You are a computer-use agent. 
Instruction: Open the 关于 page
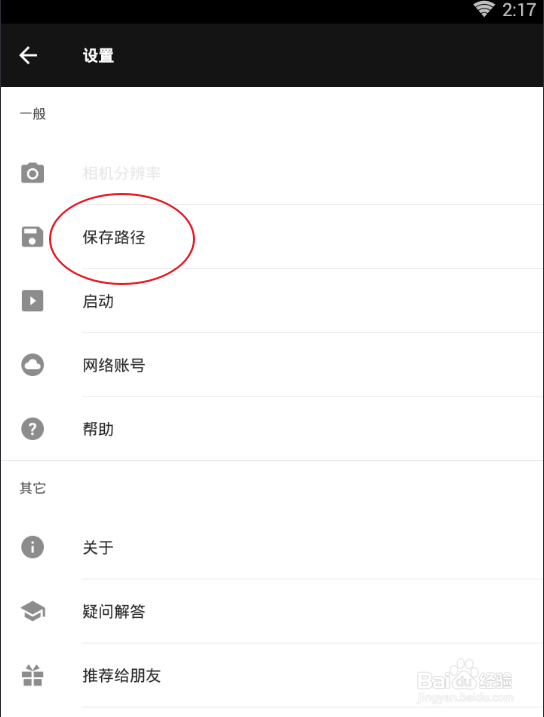272,547
